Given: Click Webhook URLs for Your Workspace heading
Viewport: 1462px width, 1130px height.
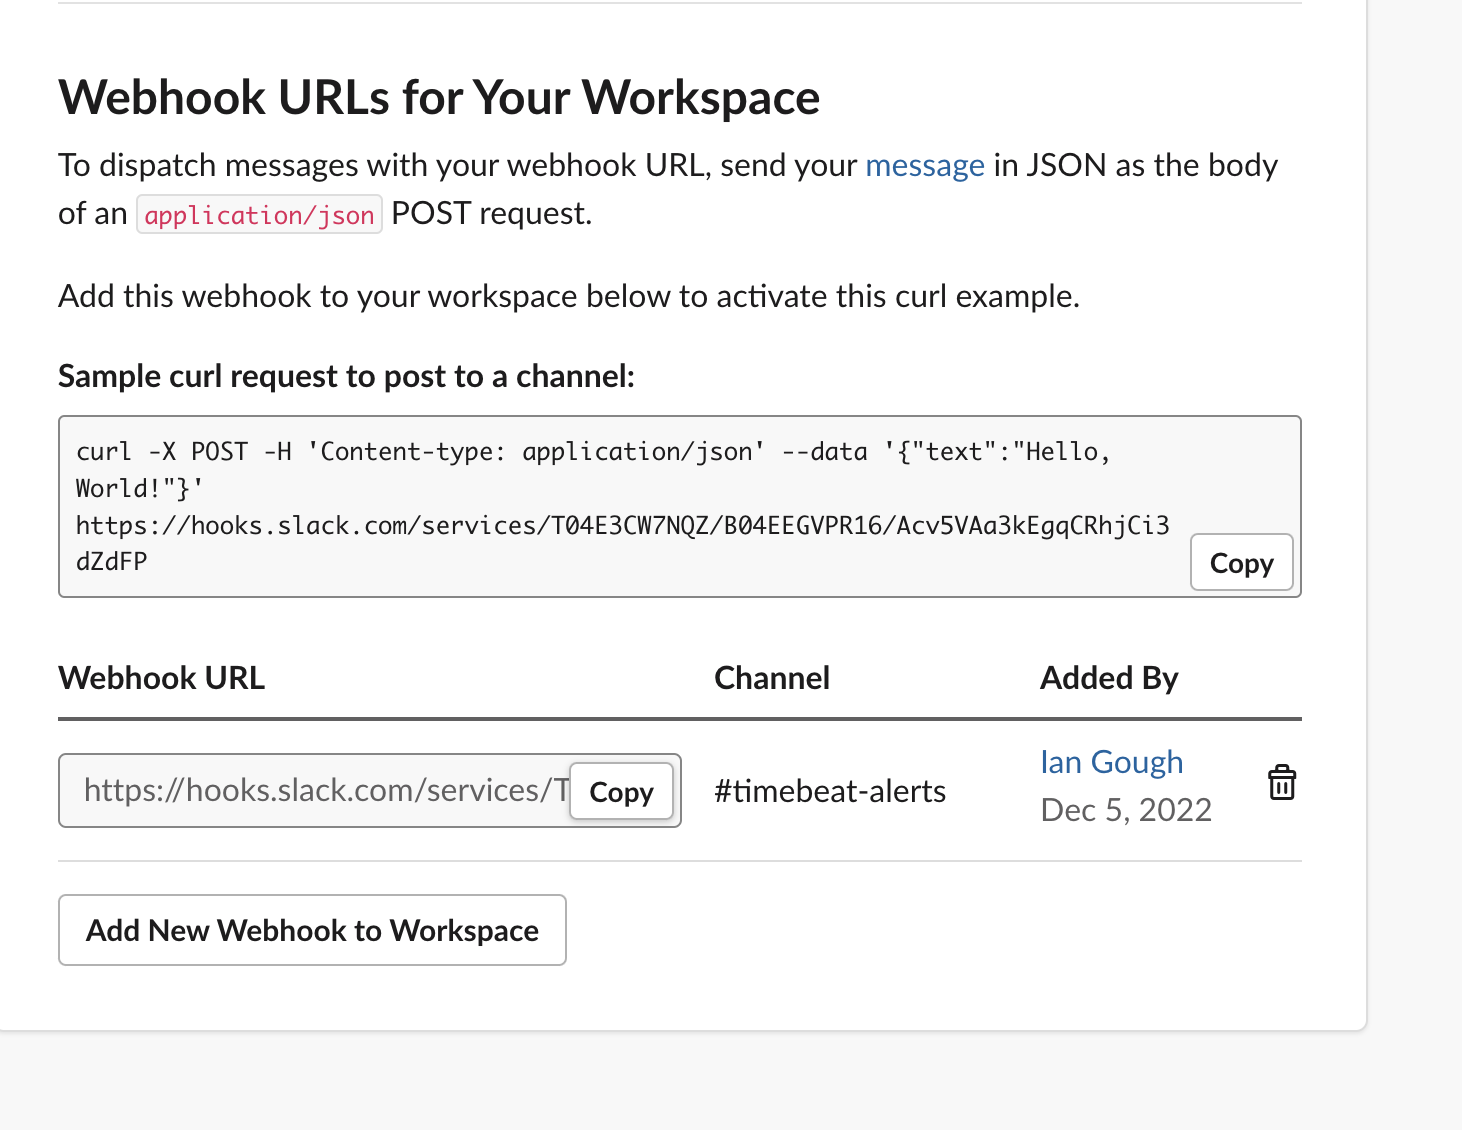Looking at the screenshot, I should (x=439, y=98).
